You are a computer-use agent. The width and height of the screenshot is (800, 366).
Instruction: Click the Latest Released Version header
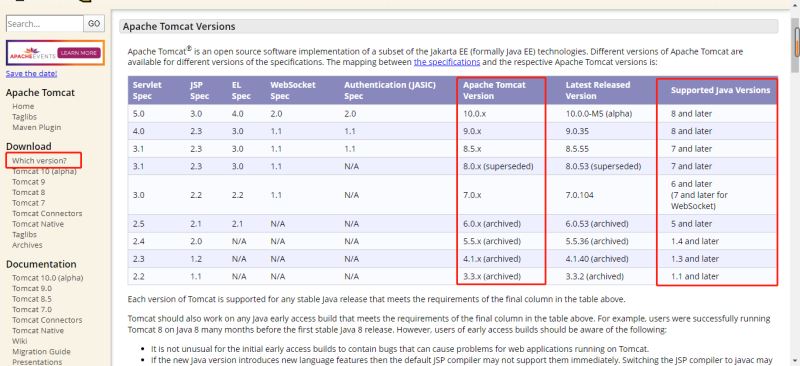pyautogui.click(x=598, y=90)
